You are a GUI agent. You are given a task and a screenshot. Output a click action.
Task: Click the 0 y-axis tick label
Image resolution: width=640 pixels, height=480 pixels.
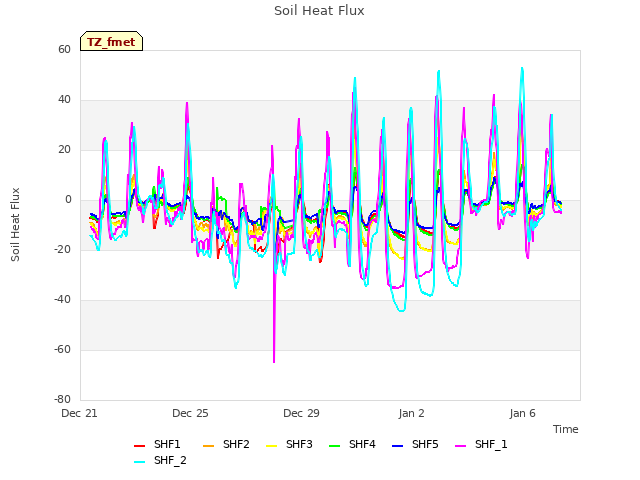(x=68, y=200)
